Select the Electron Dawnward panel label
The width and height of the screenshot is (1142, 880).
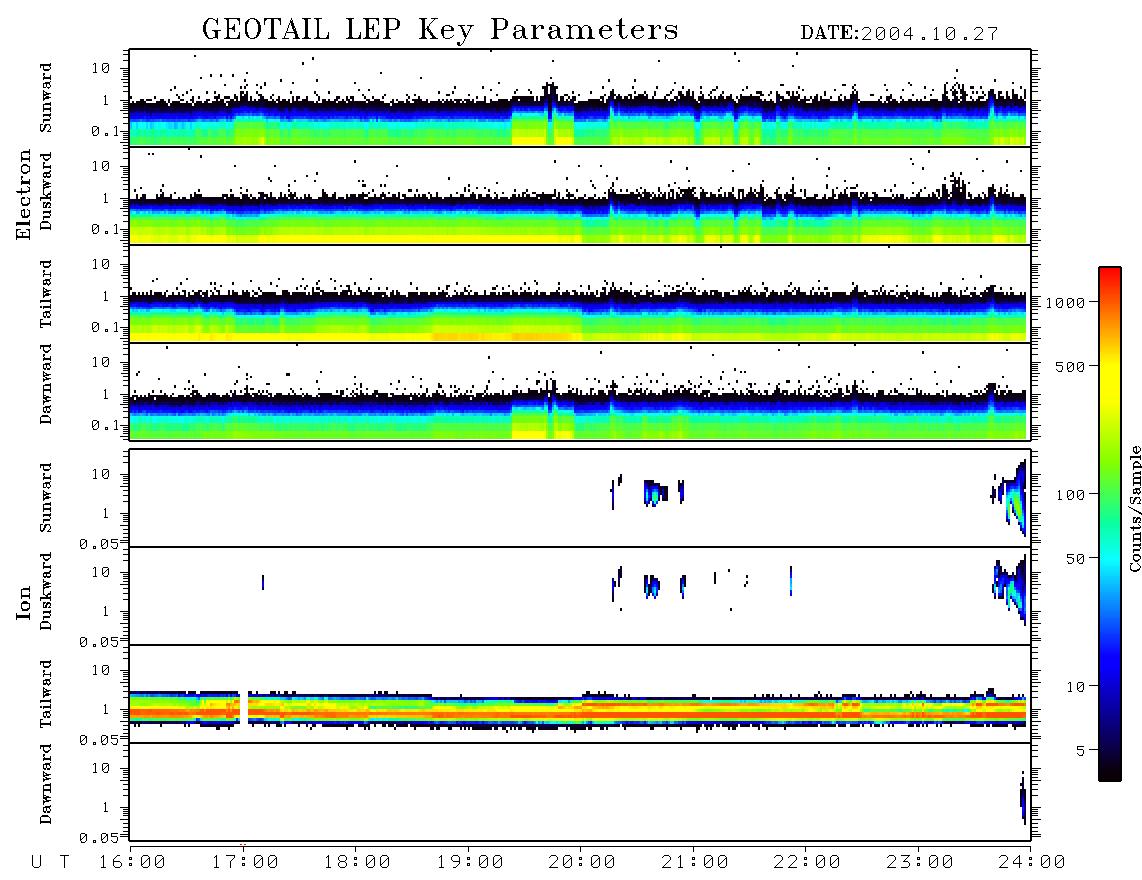(46, 384)
